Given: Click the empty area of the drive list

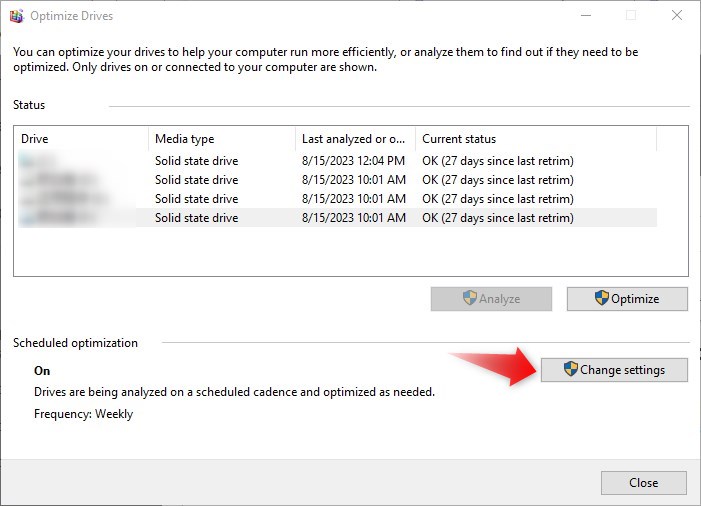Looking at the screenshot, I should pyautogui.click(x=350, y=250).
